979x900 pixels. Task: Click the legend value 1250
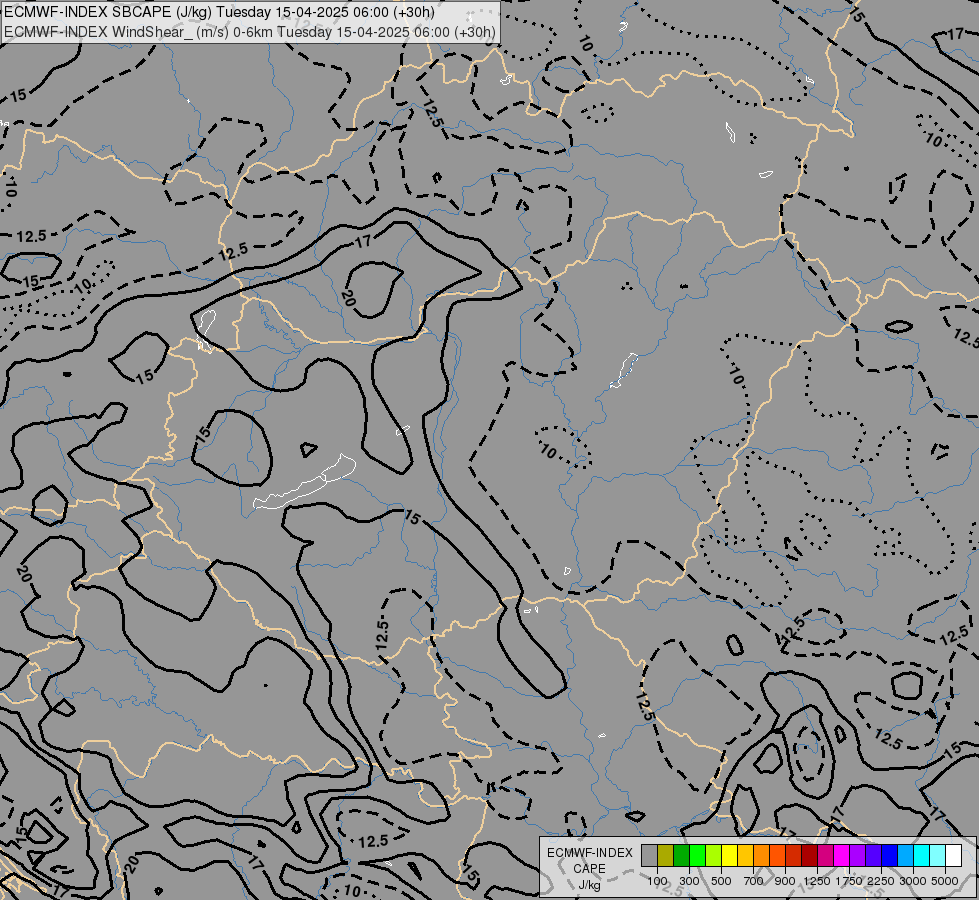click(x=817, y=881)
